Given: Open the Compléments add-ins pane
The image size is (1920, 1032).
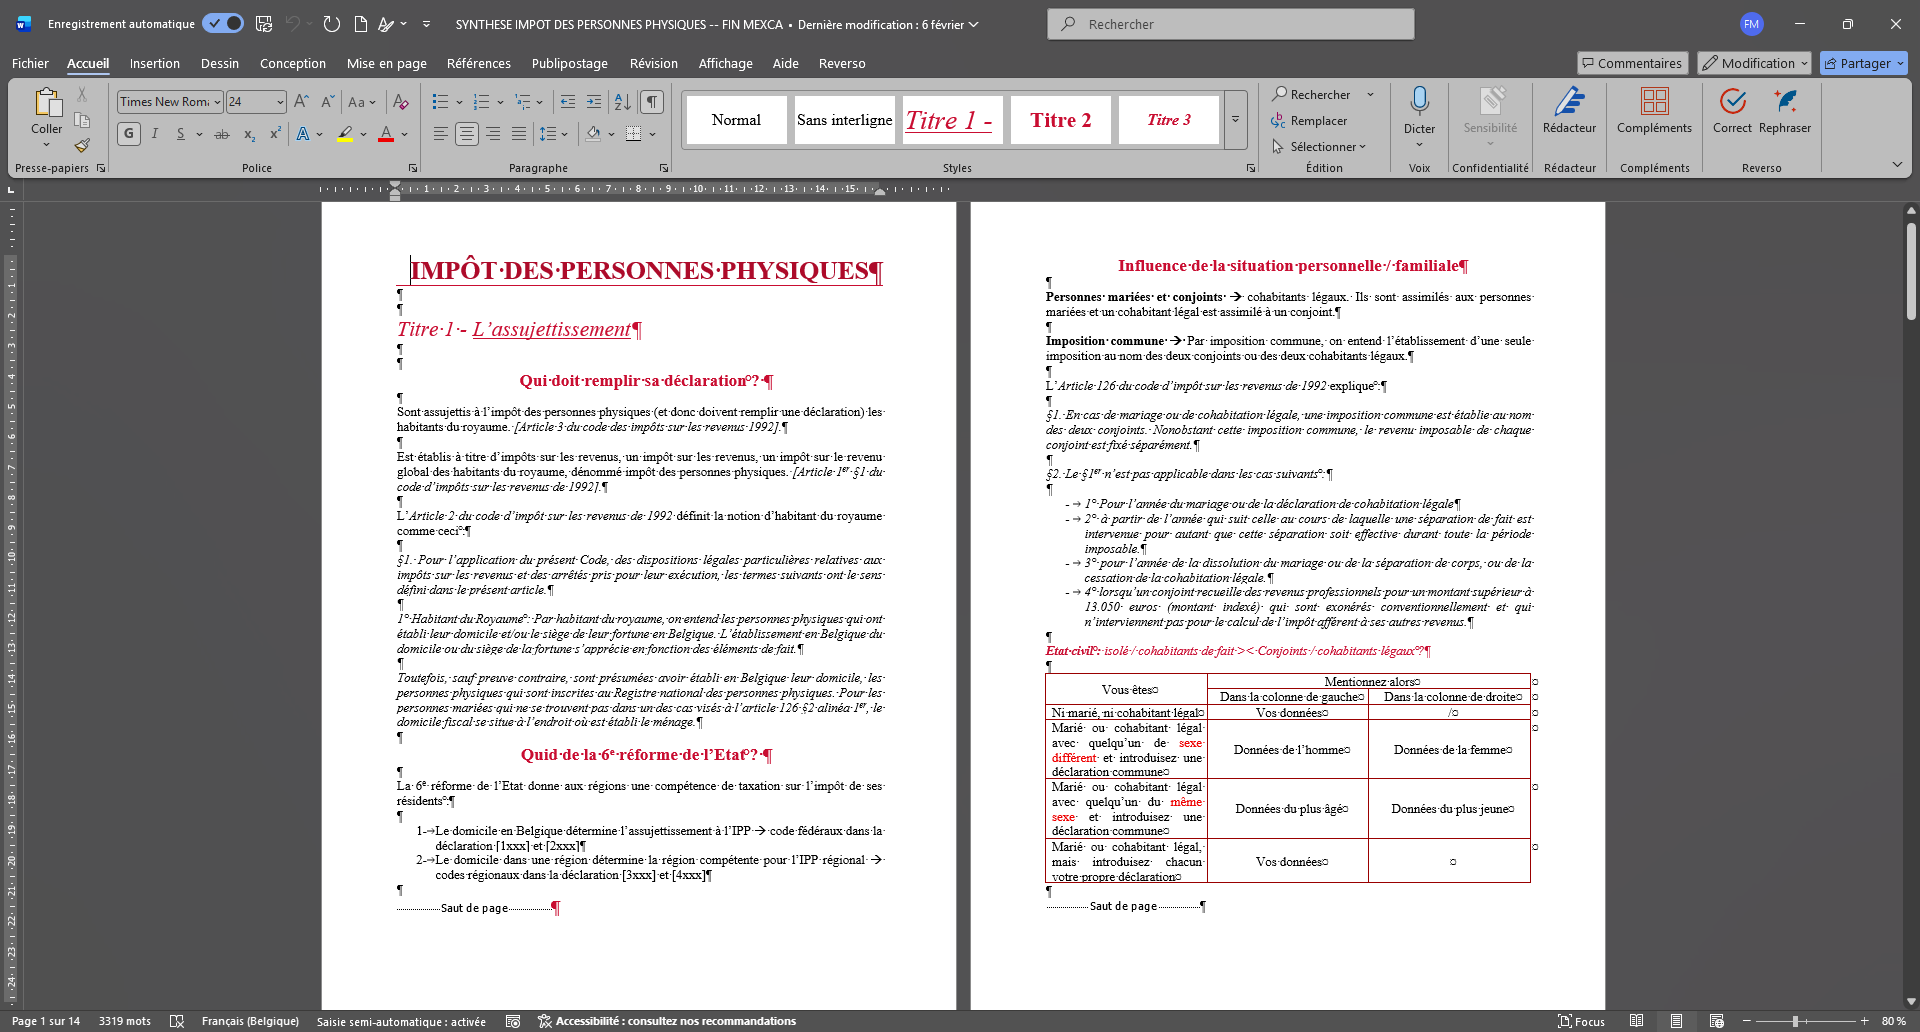Looking at the screenshot, I should pos(1654,110).
